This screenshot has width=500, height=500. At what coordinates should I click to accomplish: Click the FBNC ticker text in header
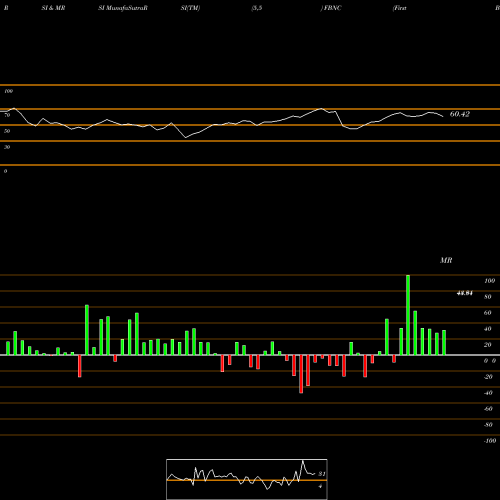point(332,8)
